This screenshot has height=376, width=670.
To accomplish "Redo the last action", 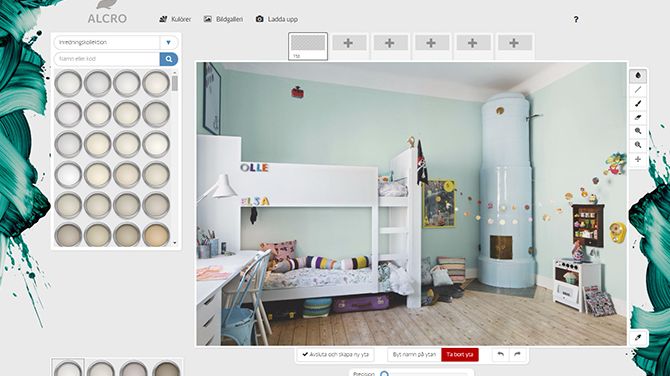I will 517,354.
